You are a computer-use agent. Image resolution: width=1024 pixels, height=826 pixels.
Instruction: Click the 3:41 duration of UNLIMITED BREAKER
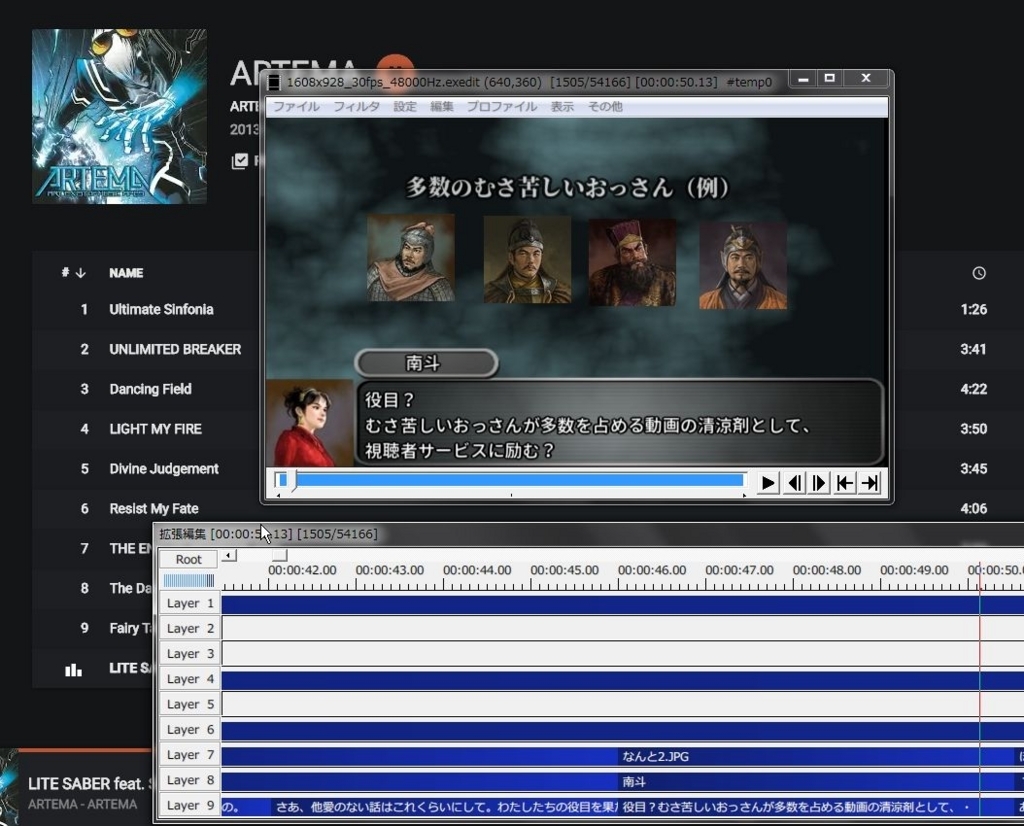coord(973,349)
